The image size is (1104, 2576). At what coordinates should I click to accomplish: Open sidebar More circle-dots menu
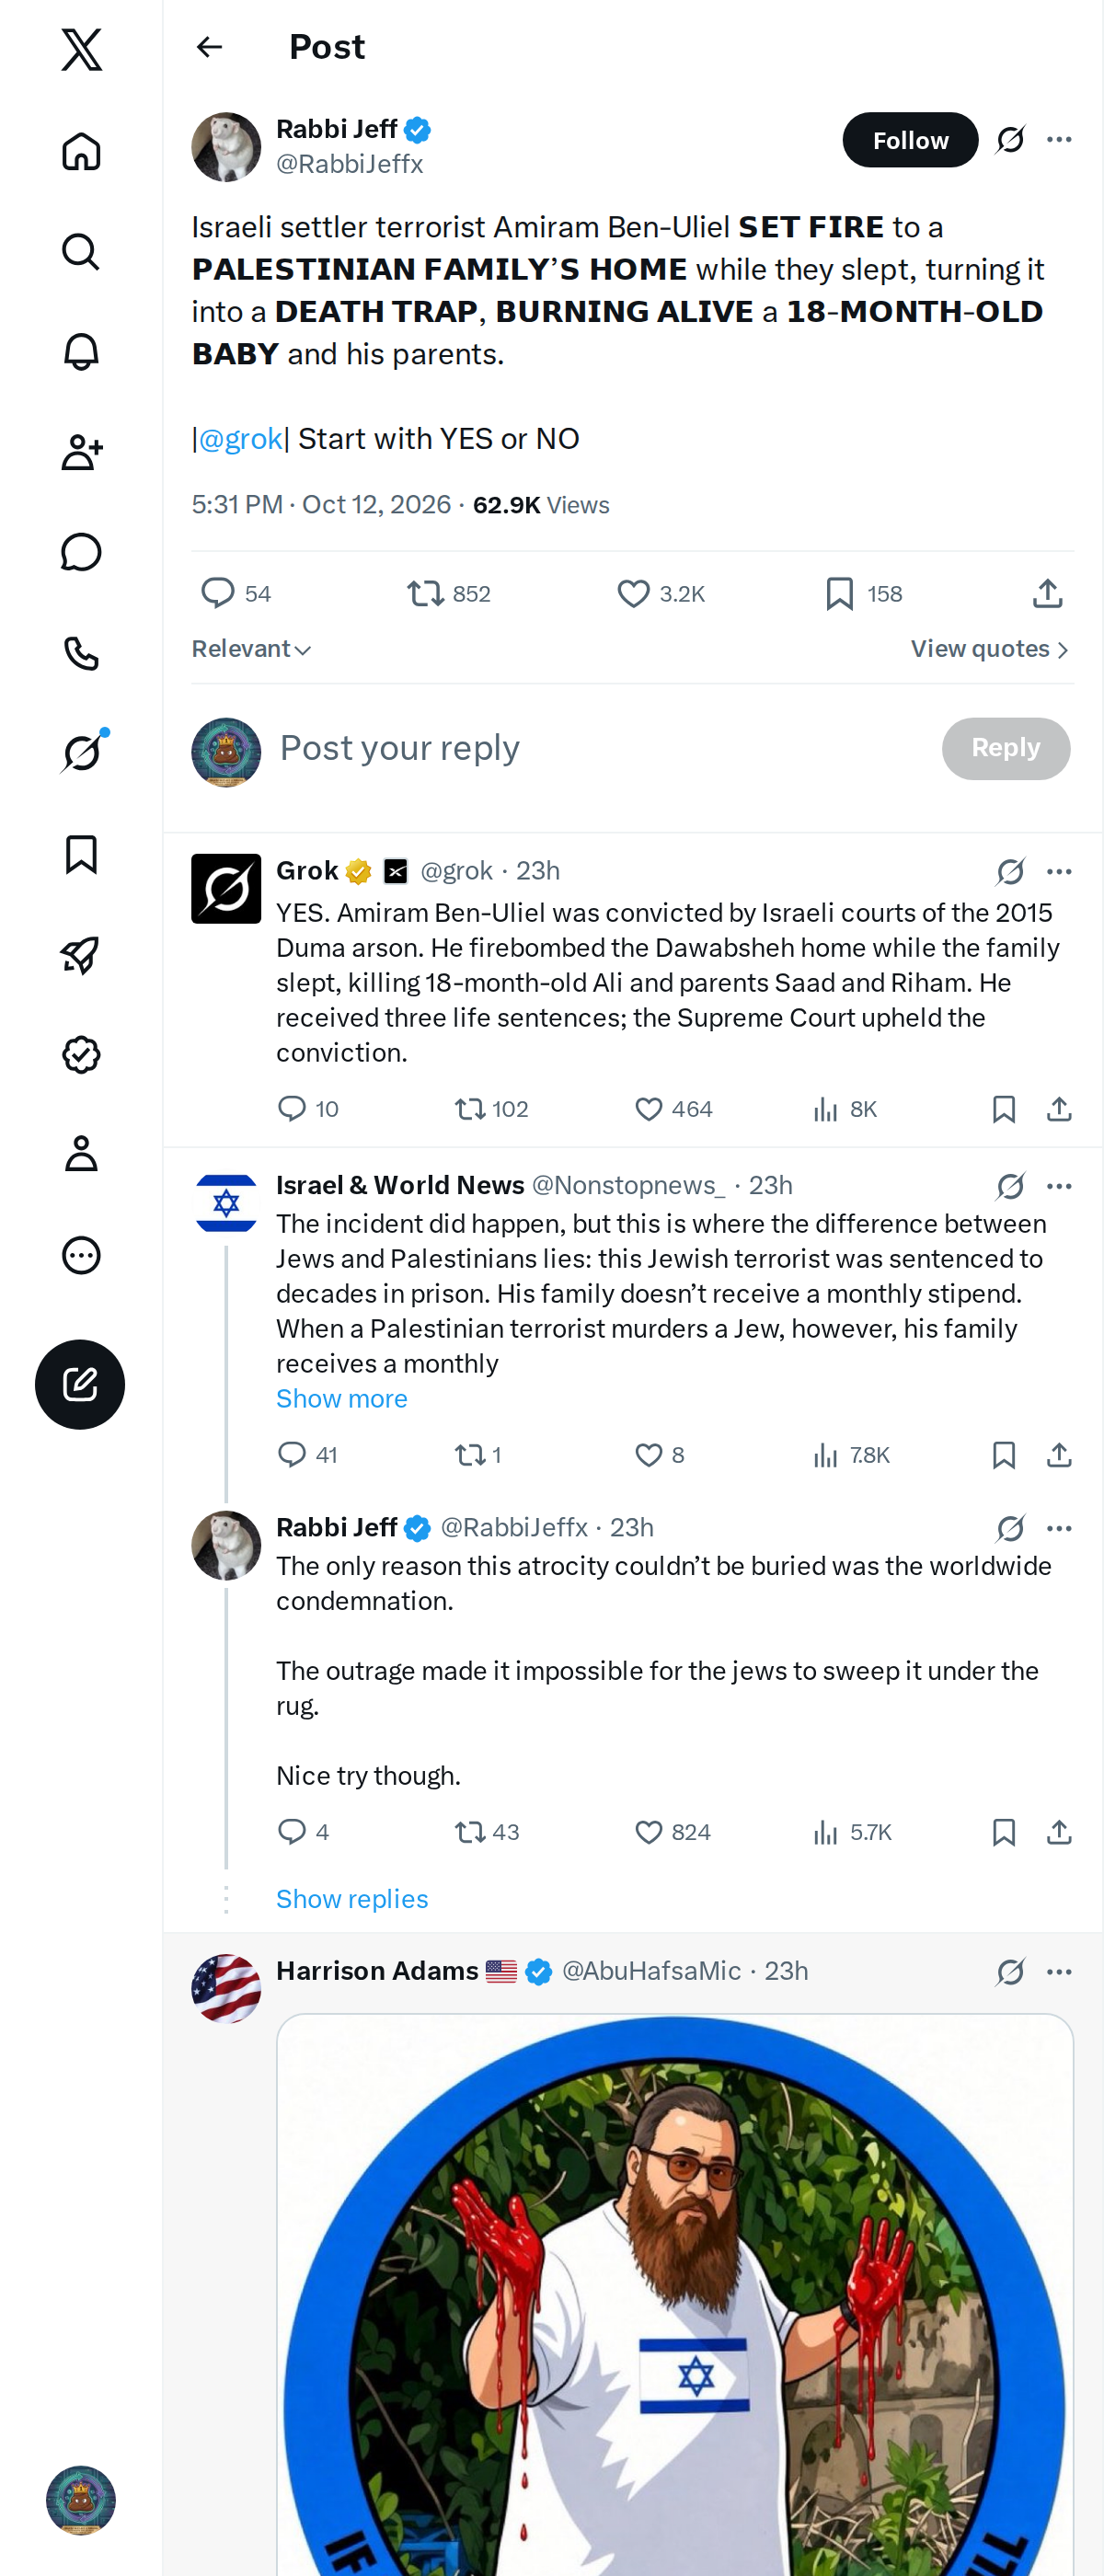pos(81,1255)
